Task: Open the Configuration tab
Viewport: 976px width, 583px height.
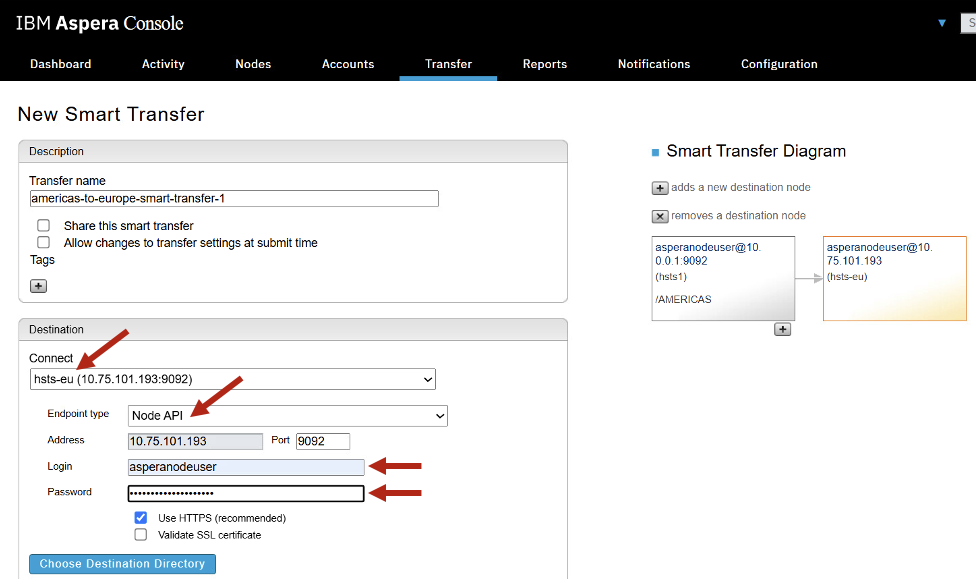Action: 779,64
